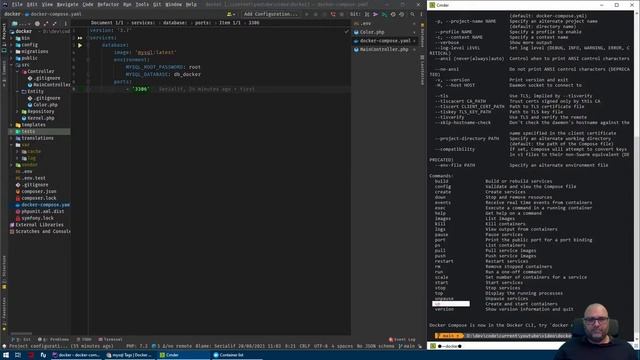Screen dimensions: 640x360
Task: Click the Git push arrow icon
Action: [384, 14]
